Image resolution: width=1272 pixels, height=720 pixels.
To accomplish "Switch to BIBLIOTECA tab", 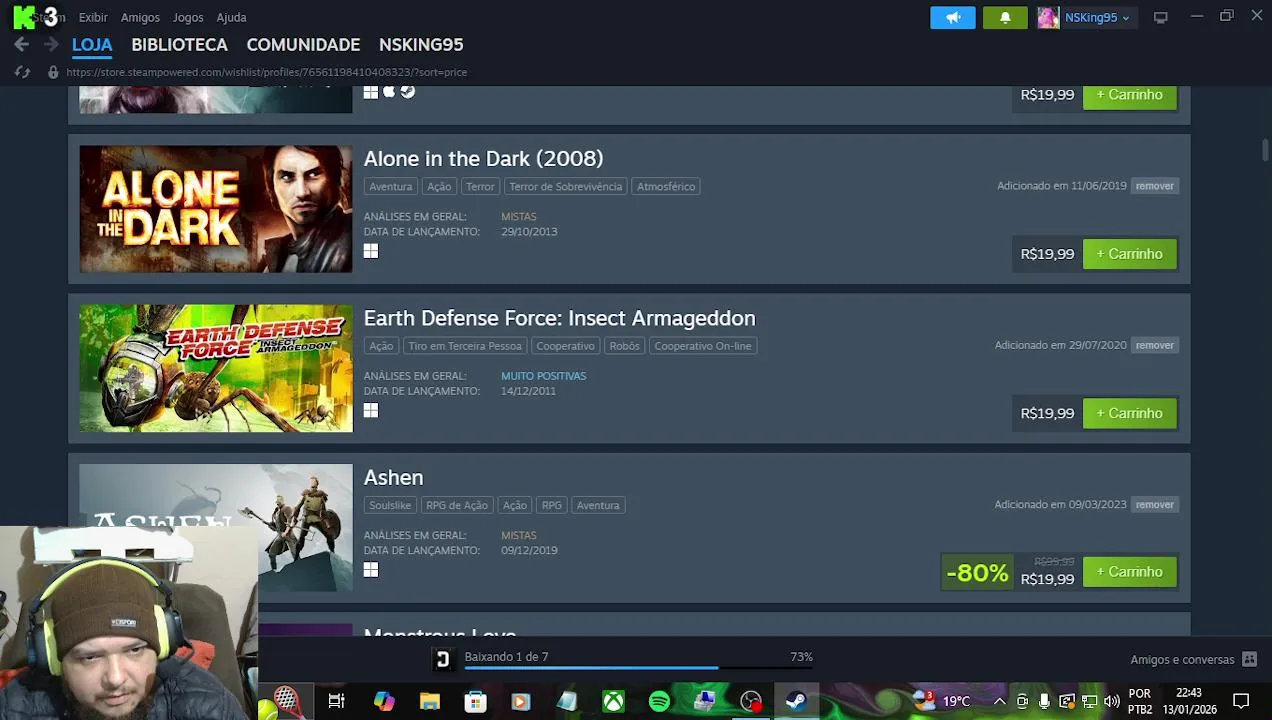I will coord(179,45).
